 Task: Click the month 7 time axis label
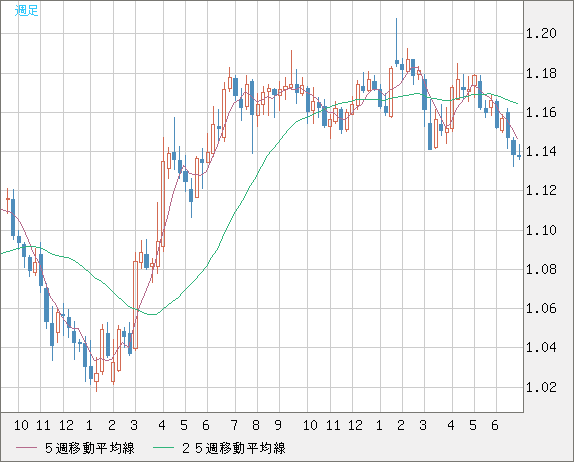234,425
